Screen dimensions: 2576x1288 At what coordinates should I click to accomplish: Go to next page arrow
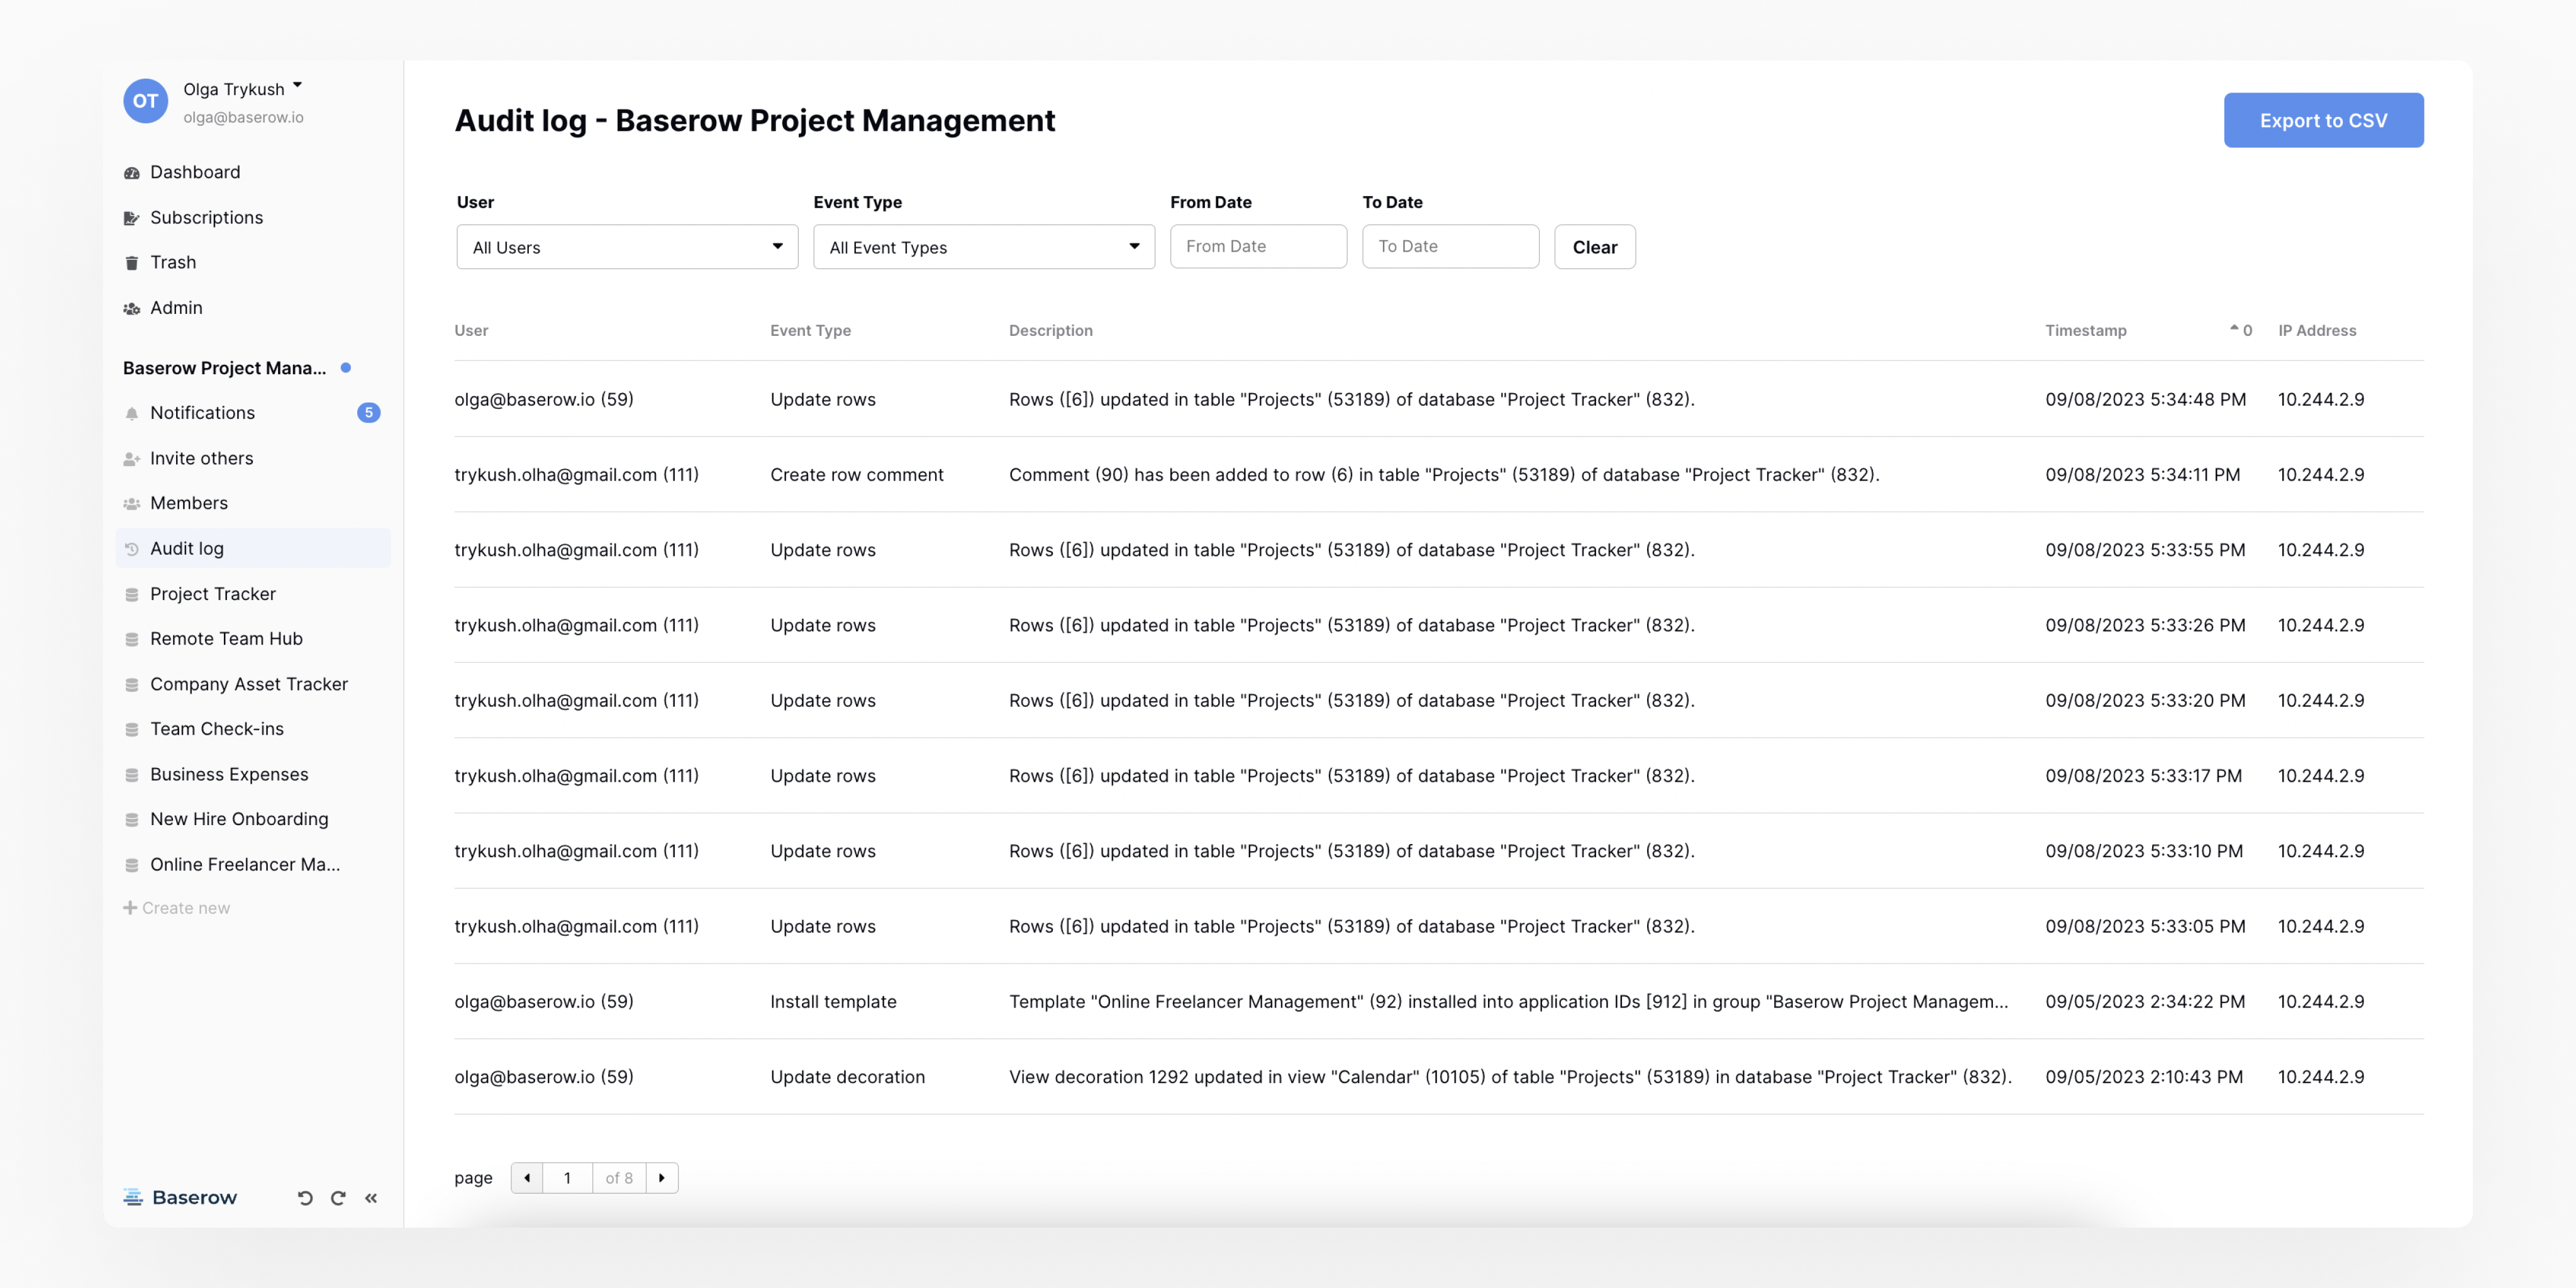(662, 1178)
